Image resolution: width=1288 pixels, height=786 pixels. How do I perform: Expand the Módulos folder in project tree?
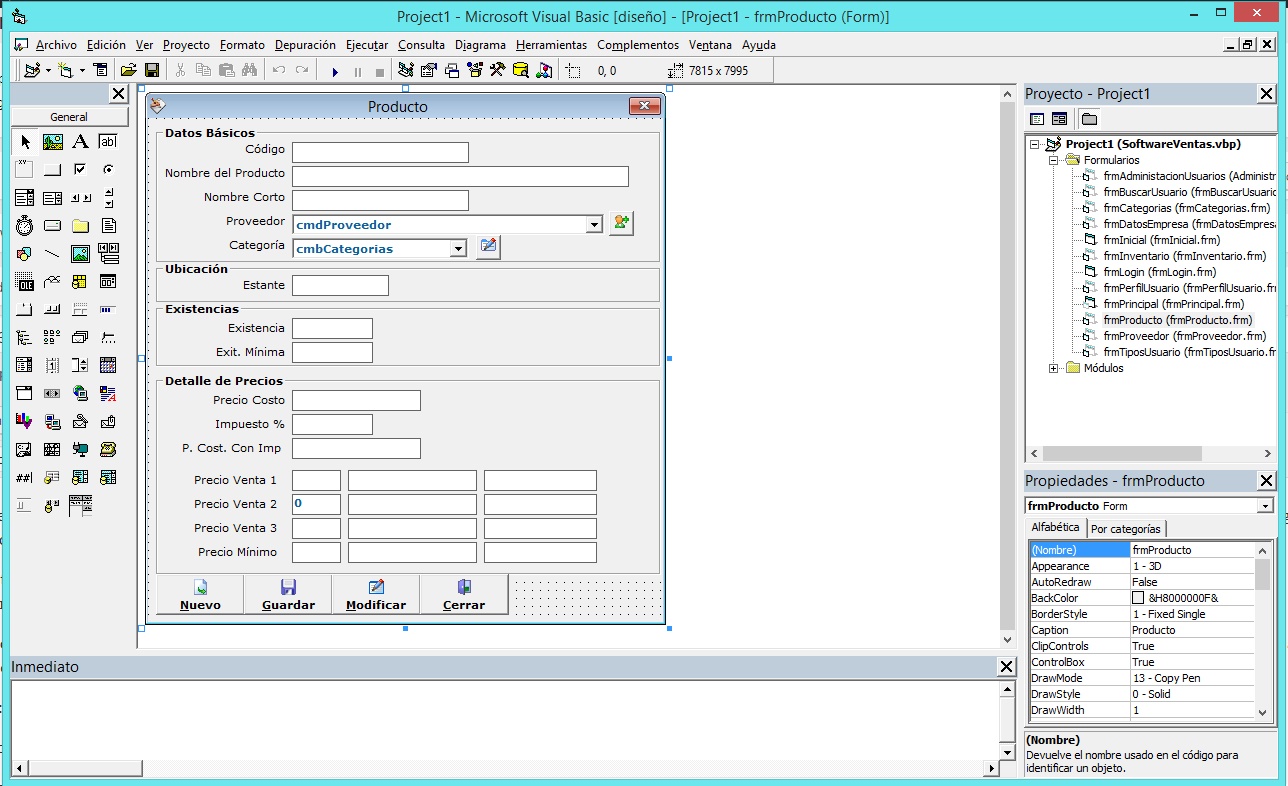click(1054, 368)
